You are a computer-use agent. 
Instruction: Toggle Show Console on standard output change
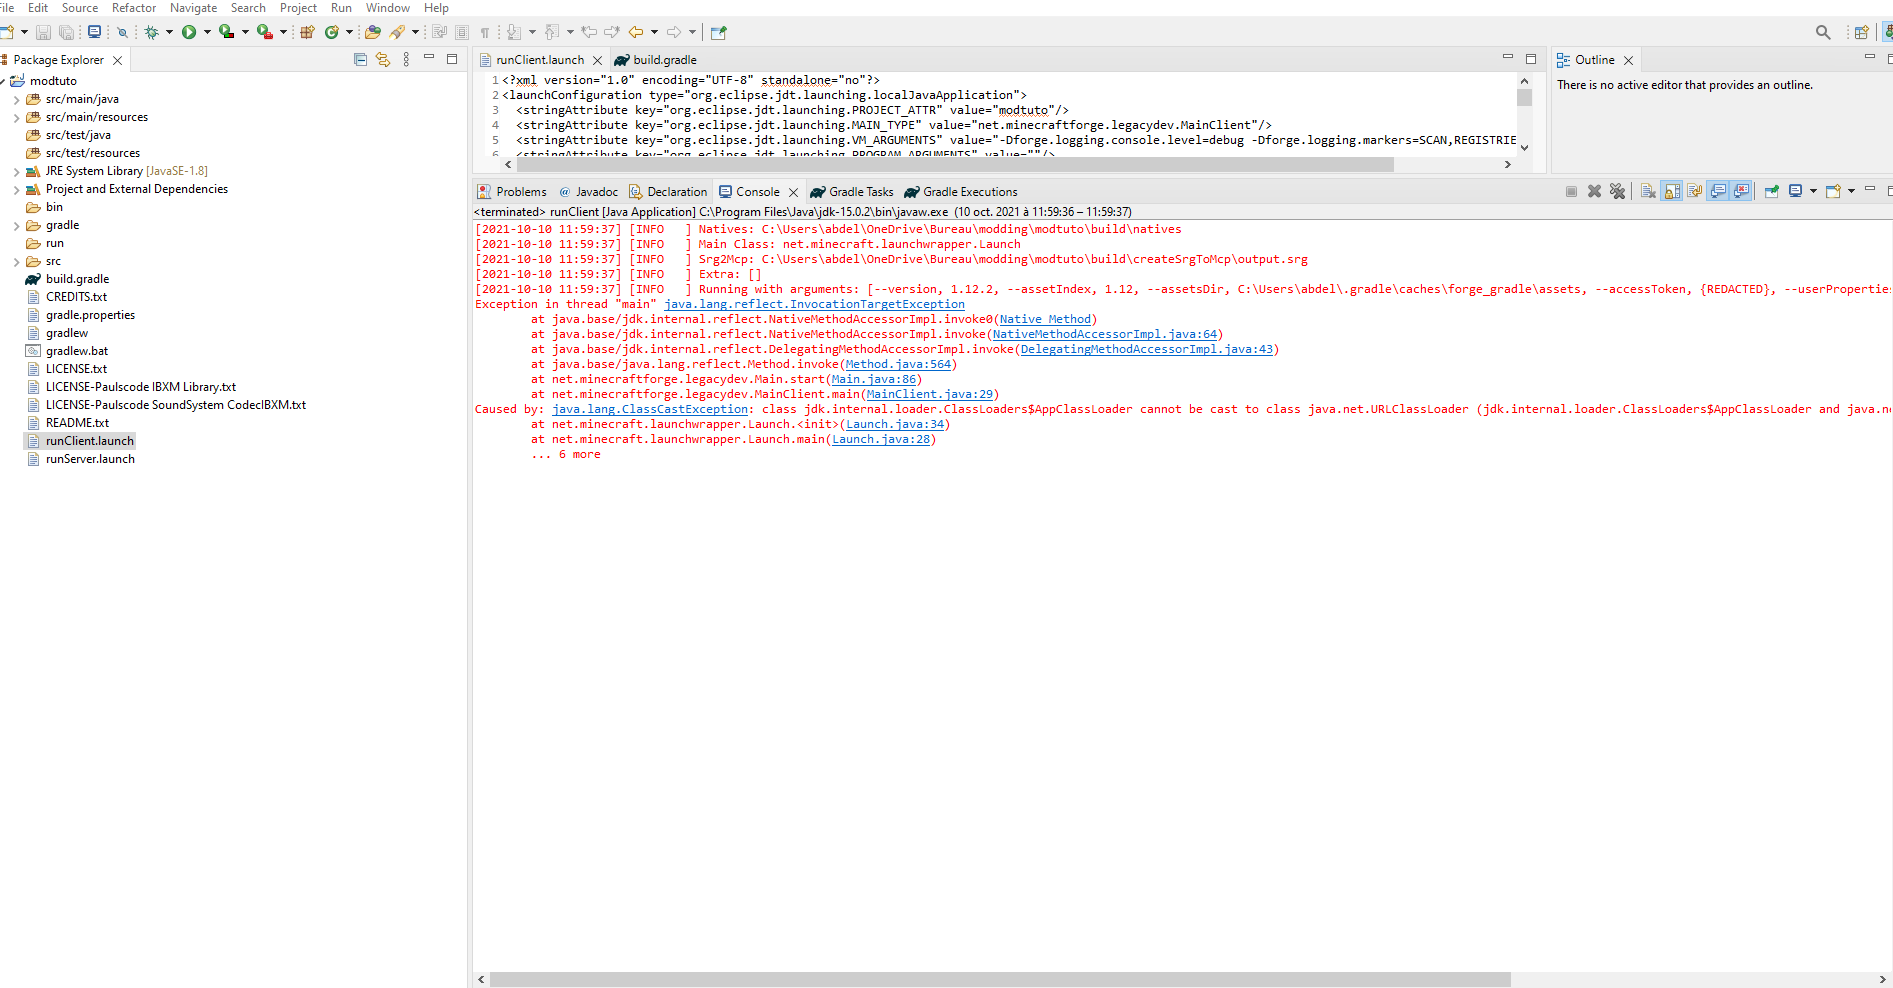click(x=1718, y=191)
